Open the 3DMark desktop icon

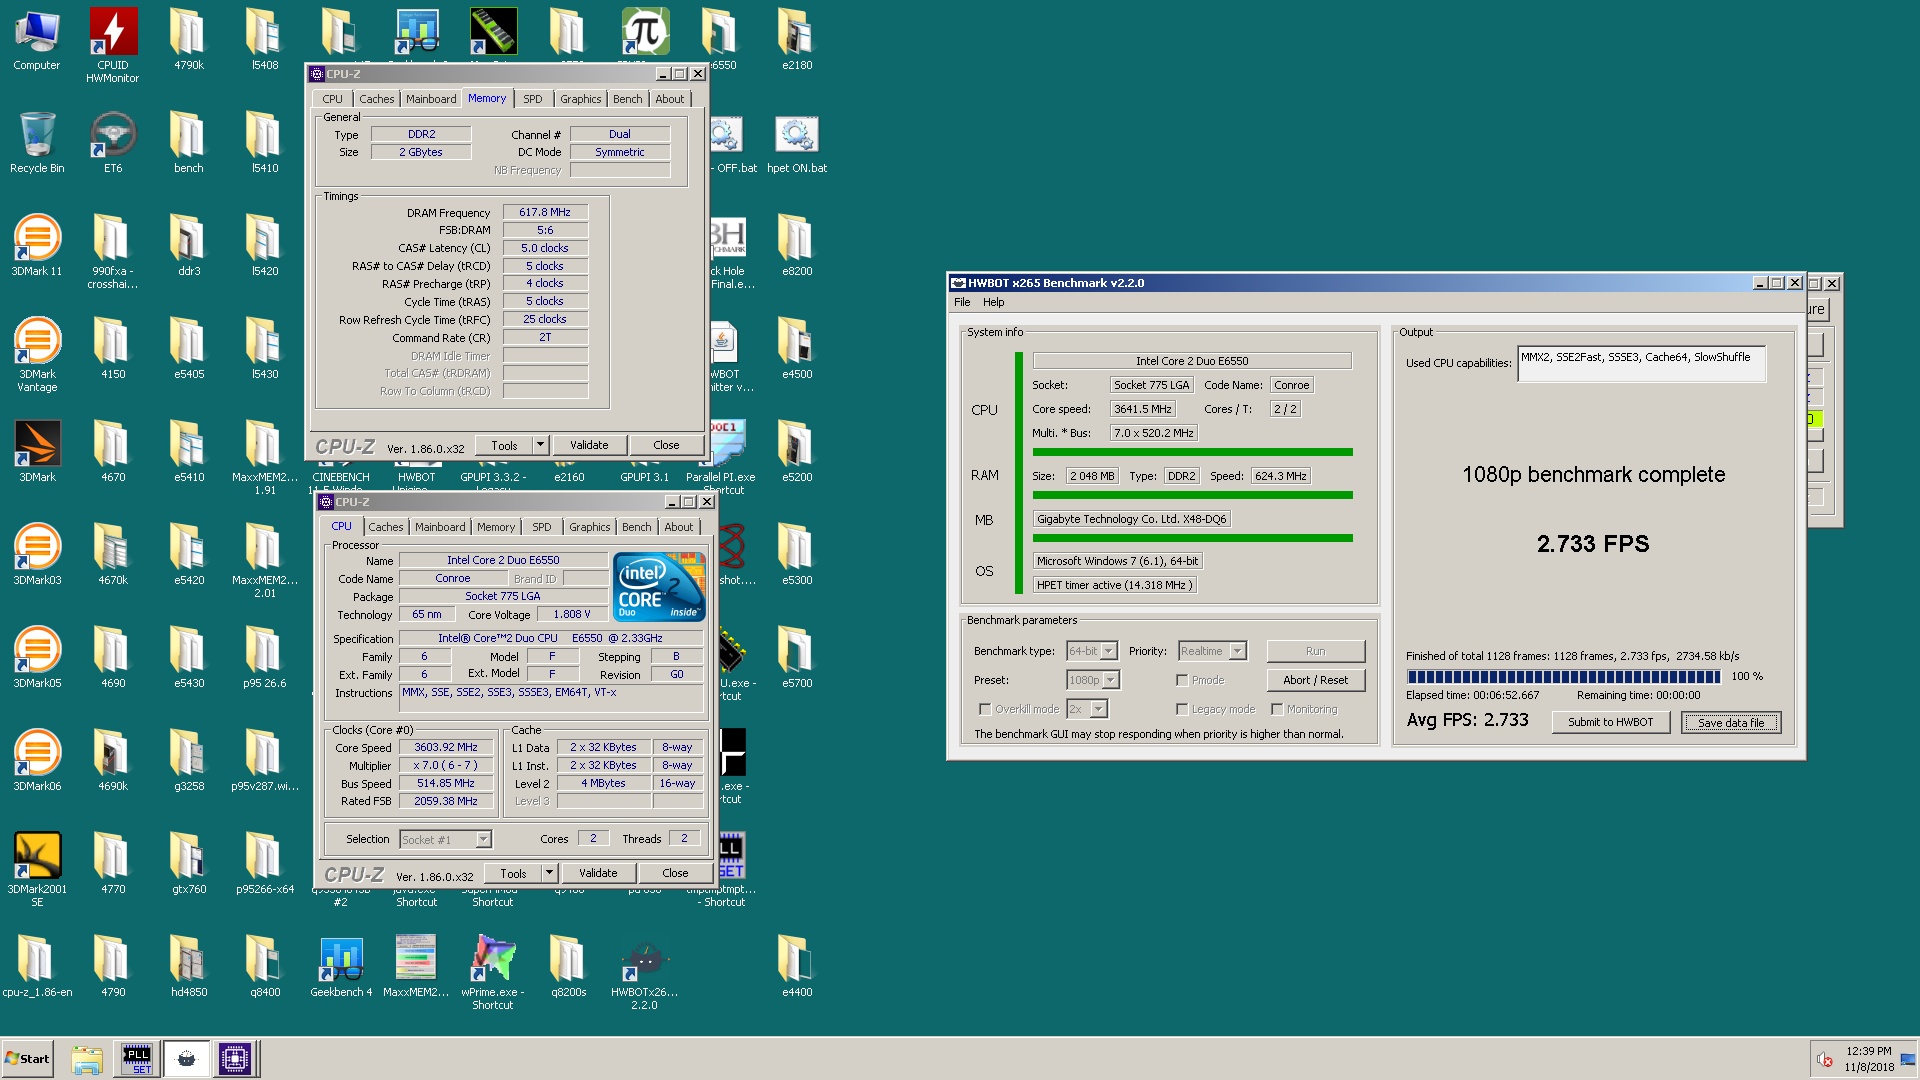(37, 451)
